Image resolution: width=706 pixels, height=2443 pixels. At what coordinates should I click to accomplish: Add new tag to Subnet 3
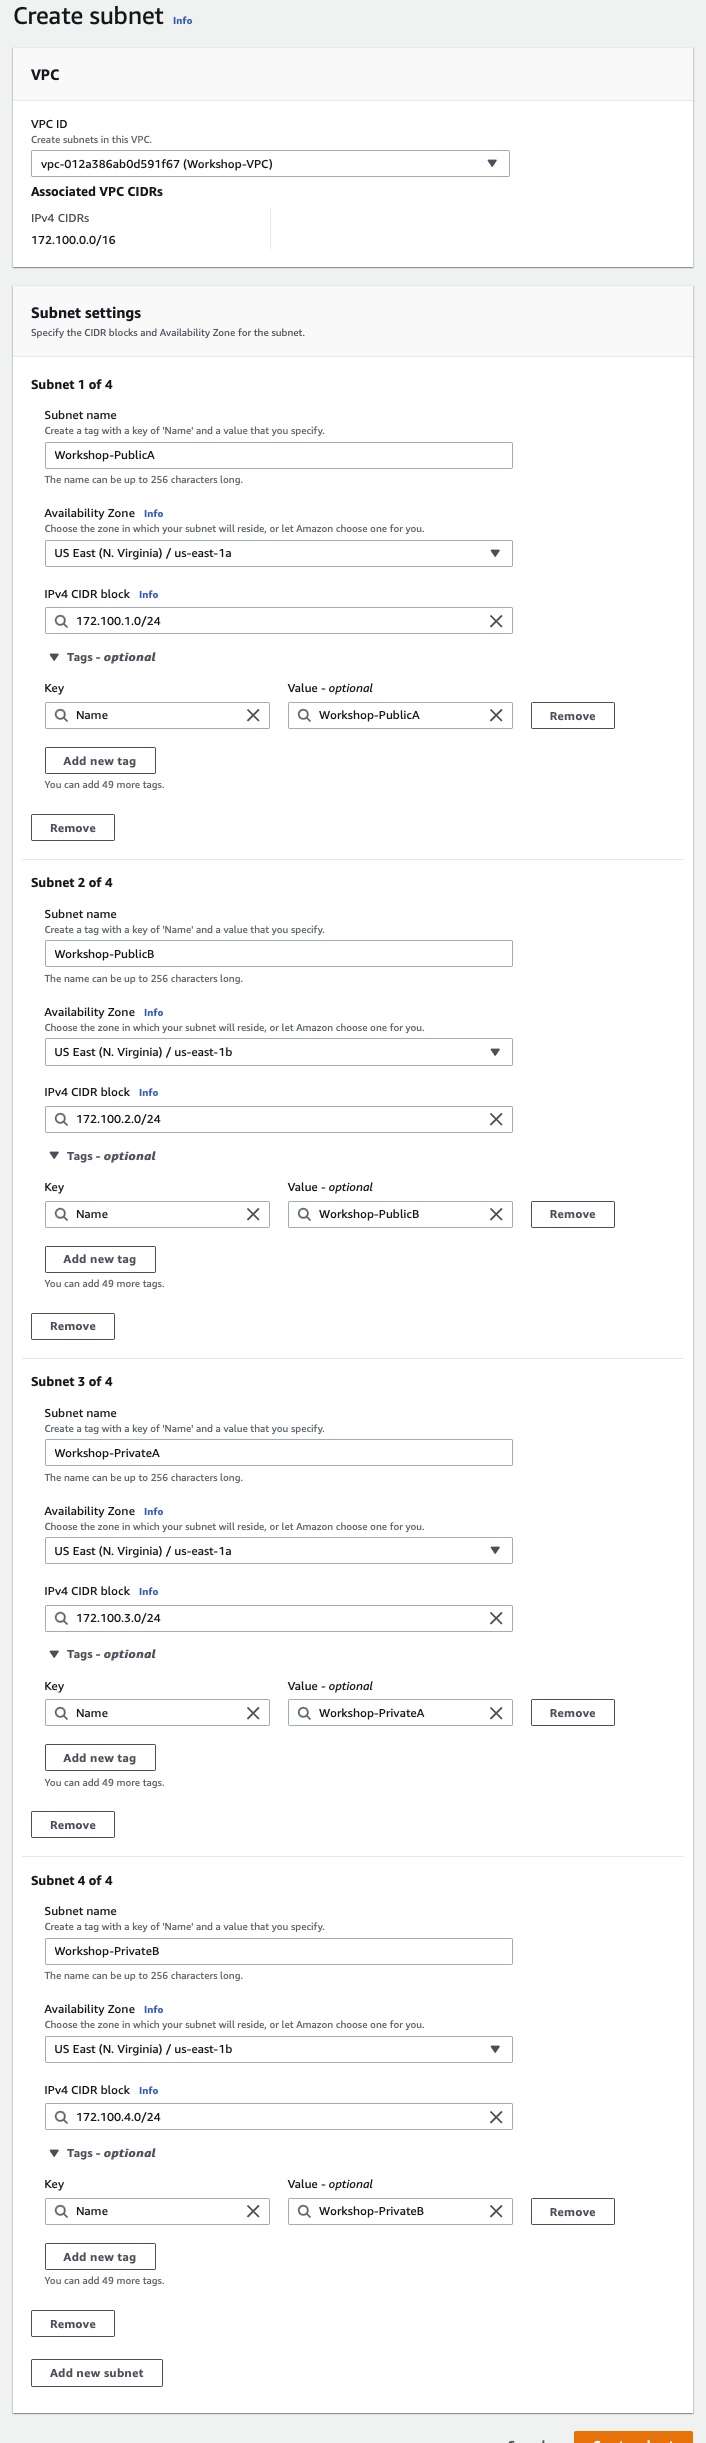click(x=100, y=1758)
